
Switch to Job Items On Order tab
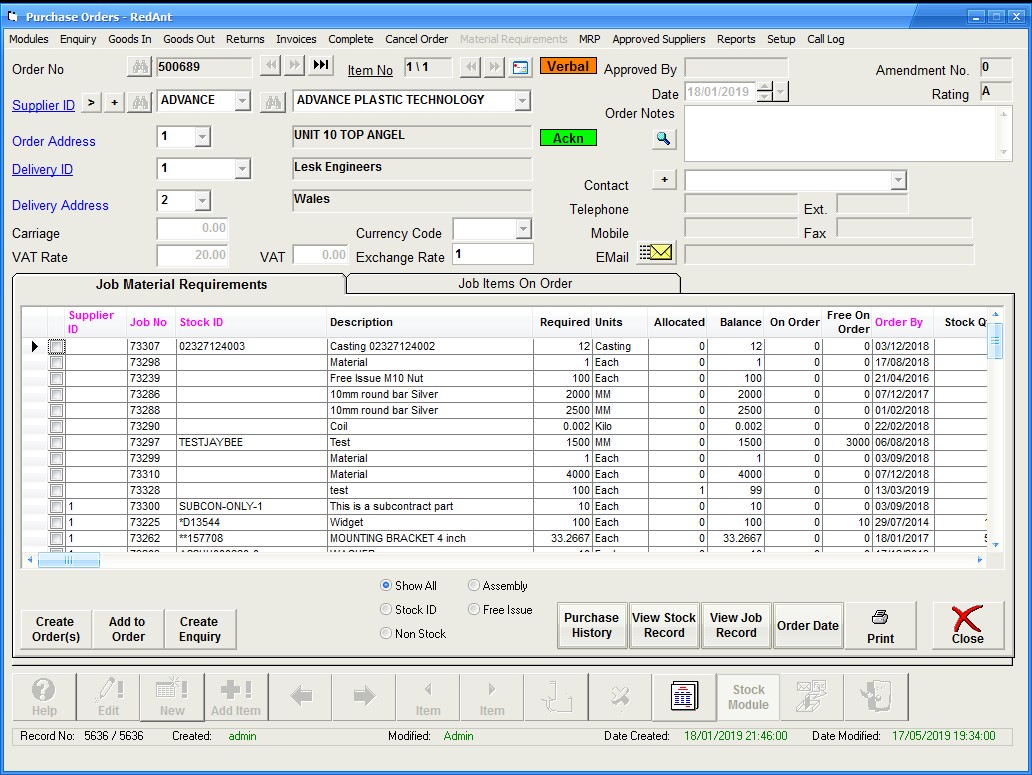(x=514, y=284)
